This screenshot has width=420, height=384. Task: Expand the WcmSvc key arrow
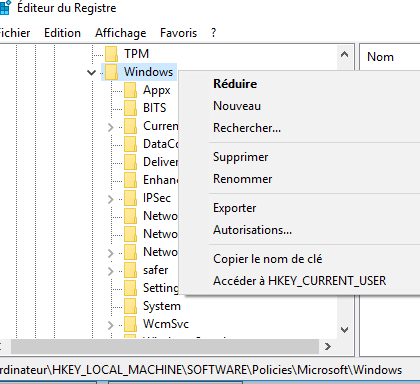[111, 325]
